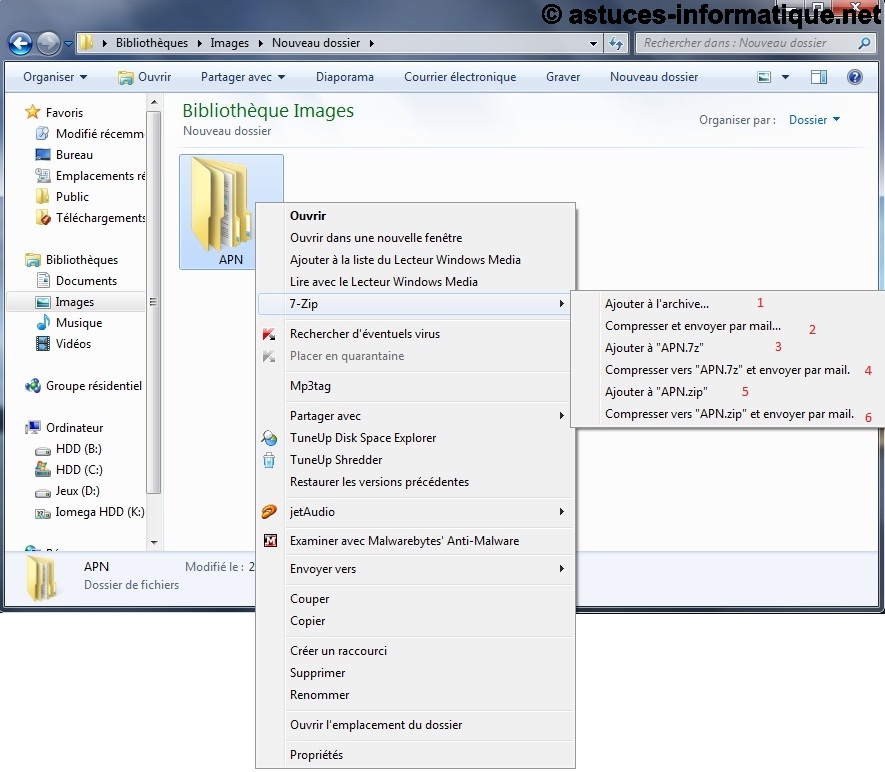Screen dimensions: 885x772
Task: Click the Public folder icon
Action: tap(43, 196)
